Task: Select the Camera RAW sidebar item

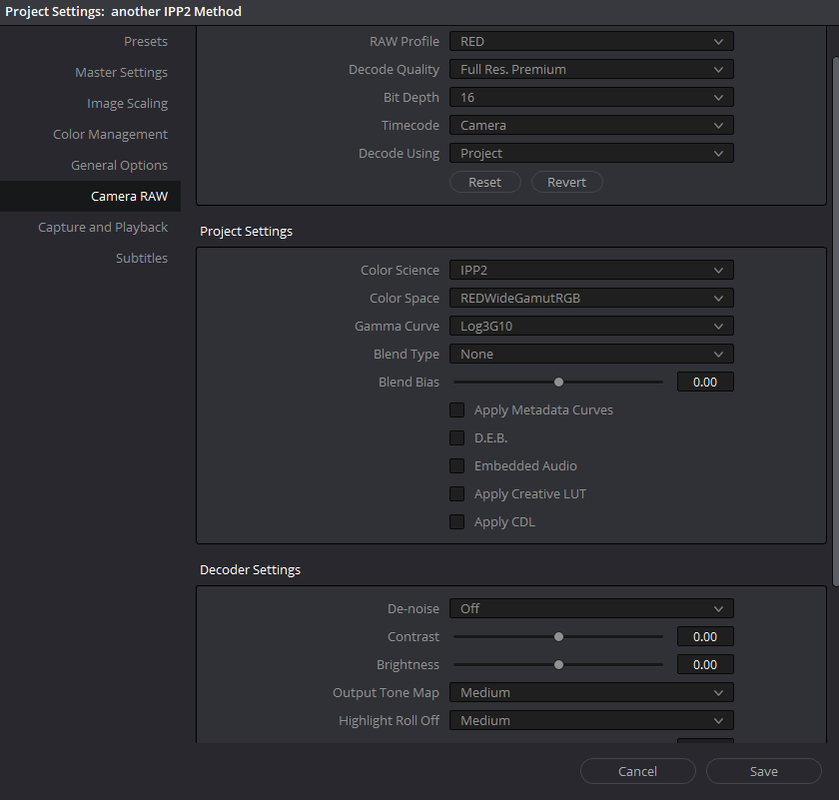Action: 90,196
